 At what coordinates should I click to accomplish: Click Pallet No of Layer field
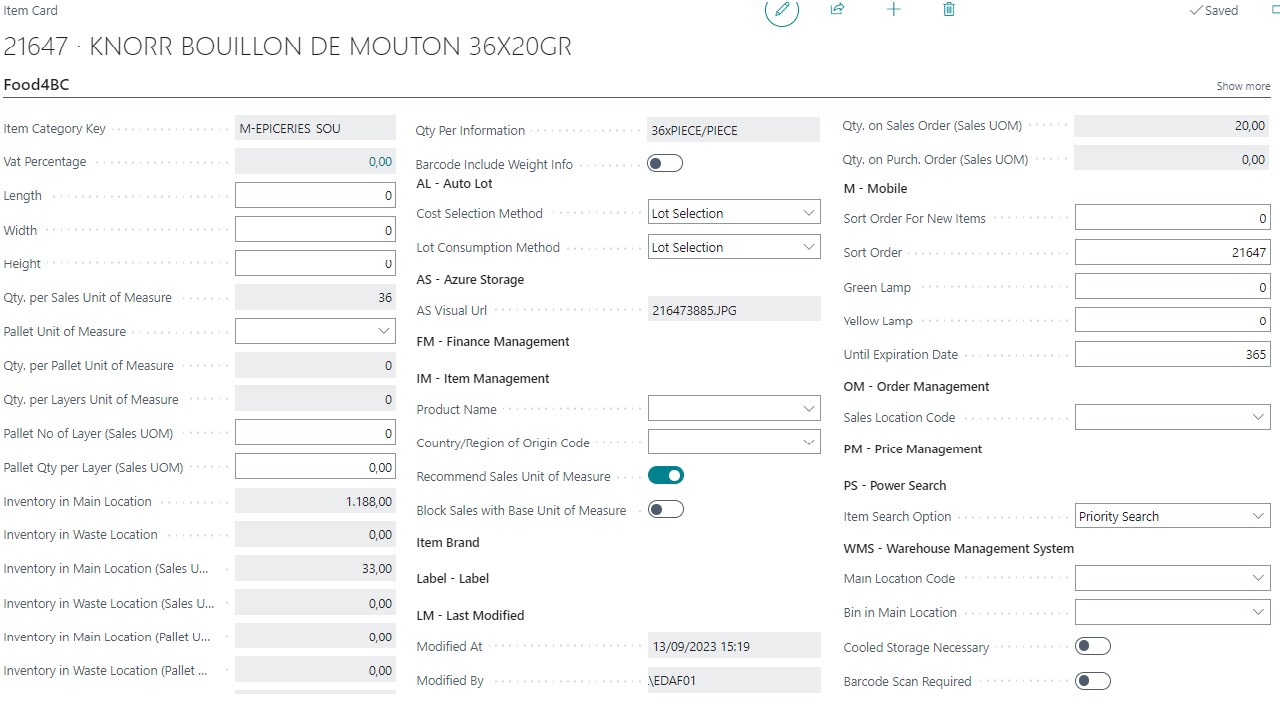click(x=315, y=433)
